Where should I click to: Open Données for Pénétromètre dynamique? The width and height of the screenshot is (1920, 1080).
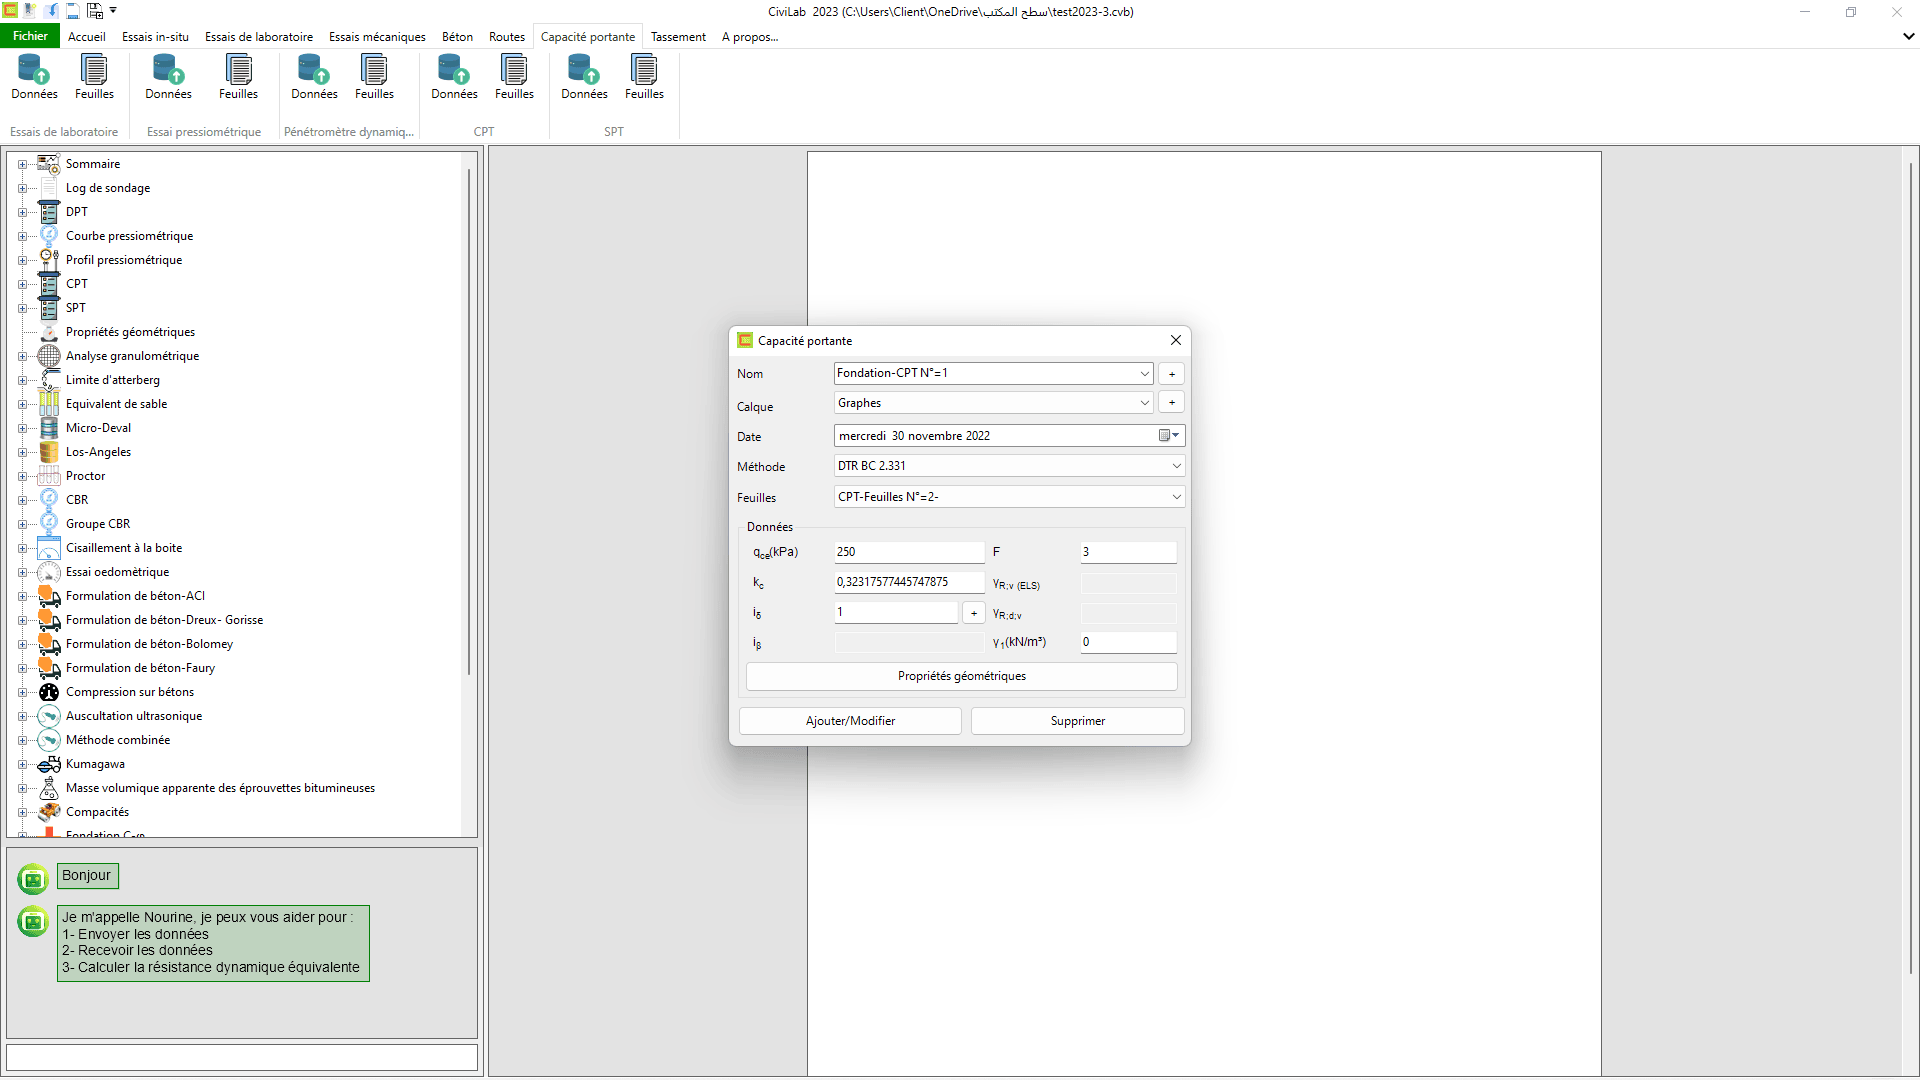pyautogui.click(x=314, y=78)
